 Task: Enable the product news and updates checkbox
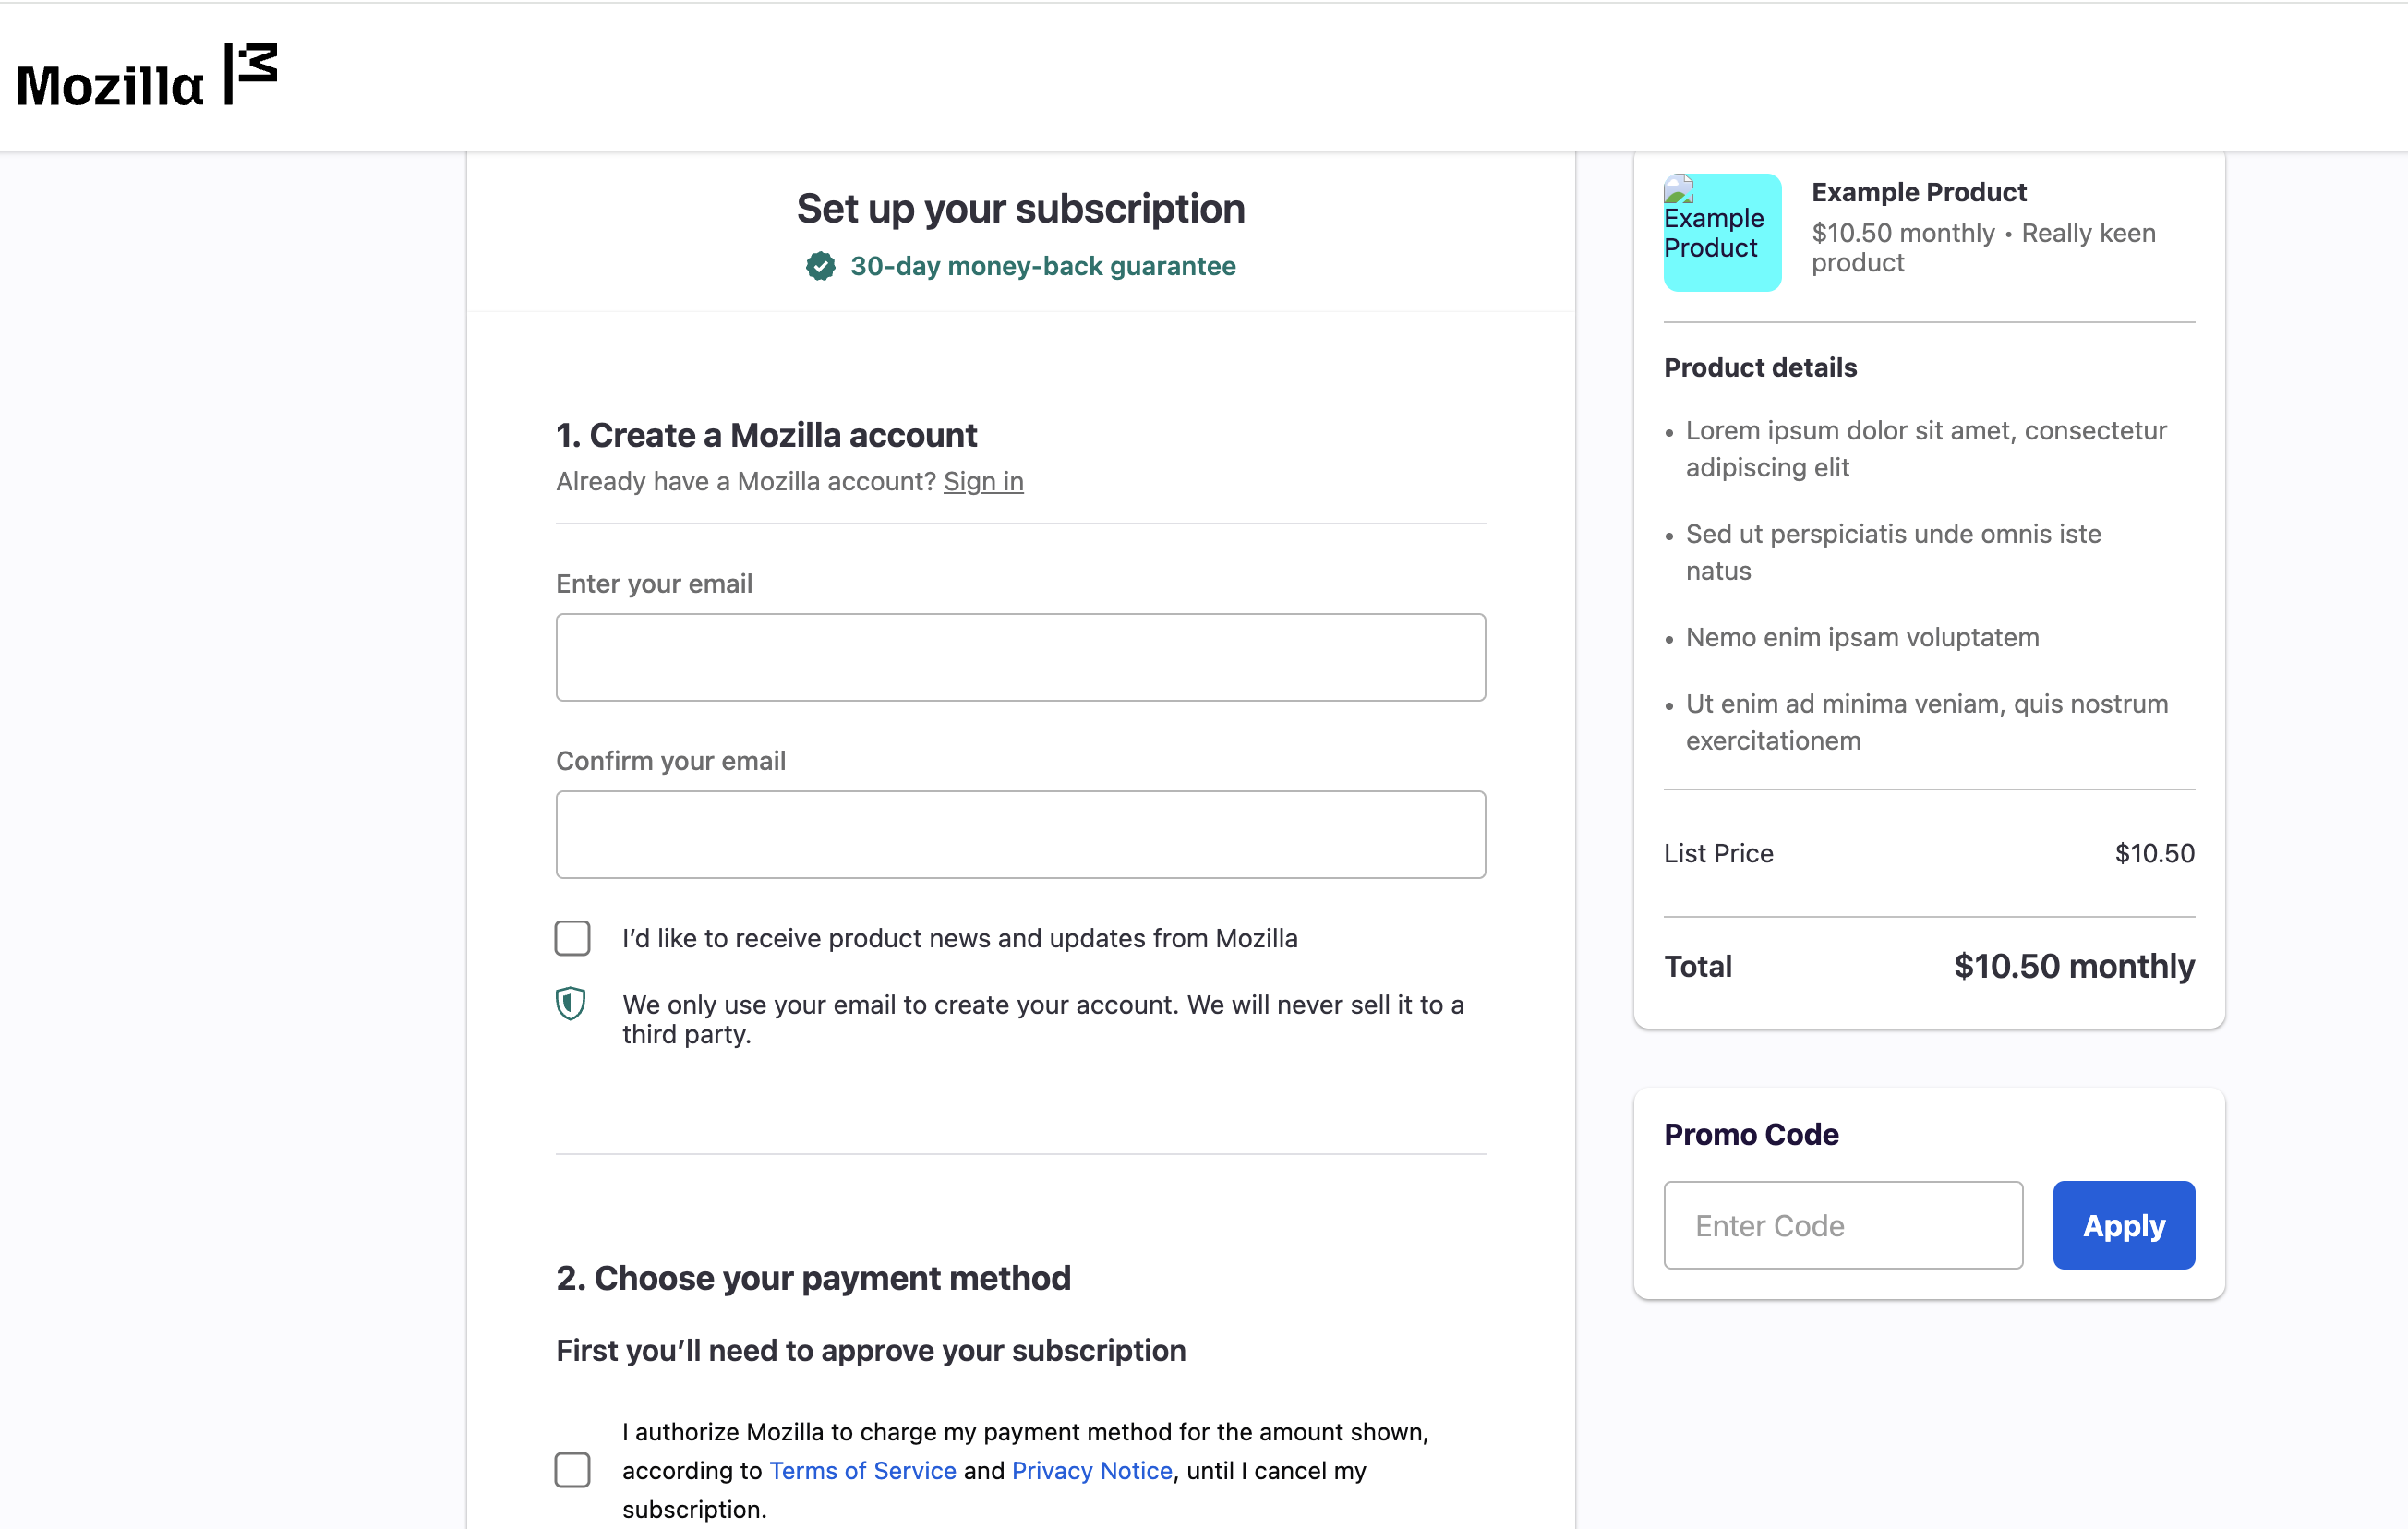(572, 938)
